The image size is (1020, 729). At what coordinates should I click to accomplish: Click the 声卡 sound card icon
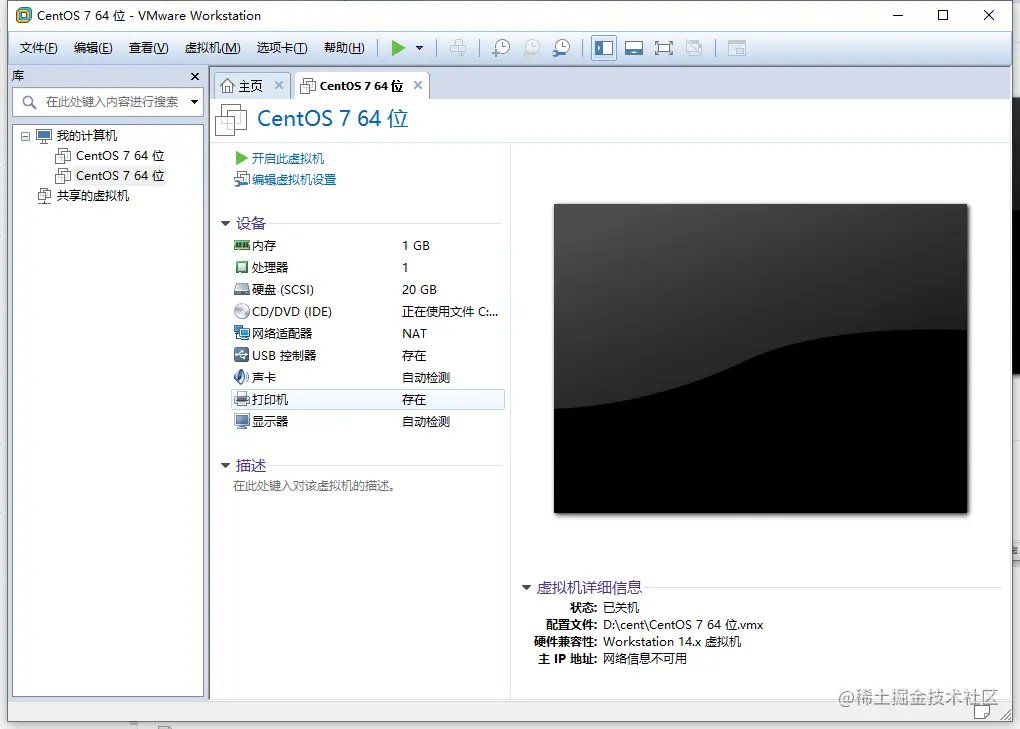pos(241,377)
